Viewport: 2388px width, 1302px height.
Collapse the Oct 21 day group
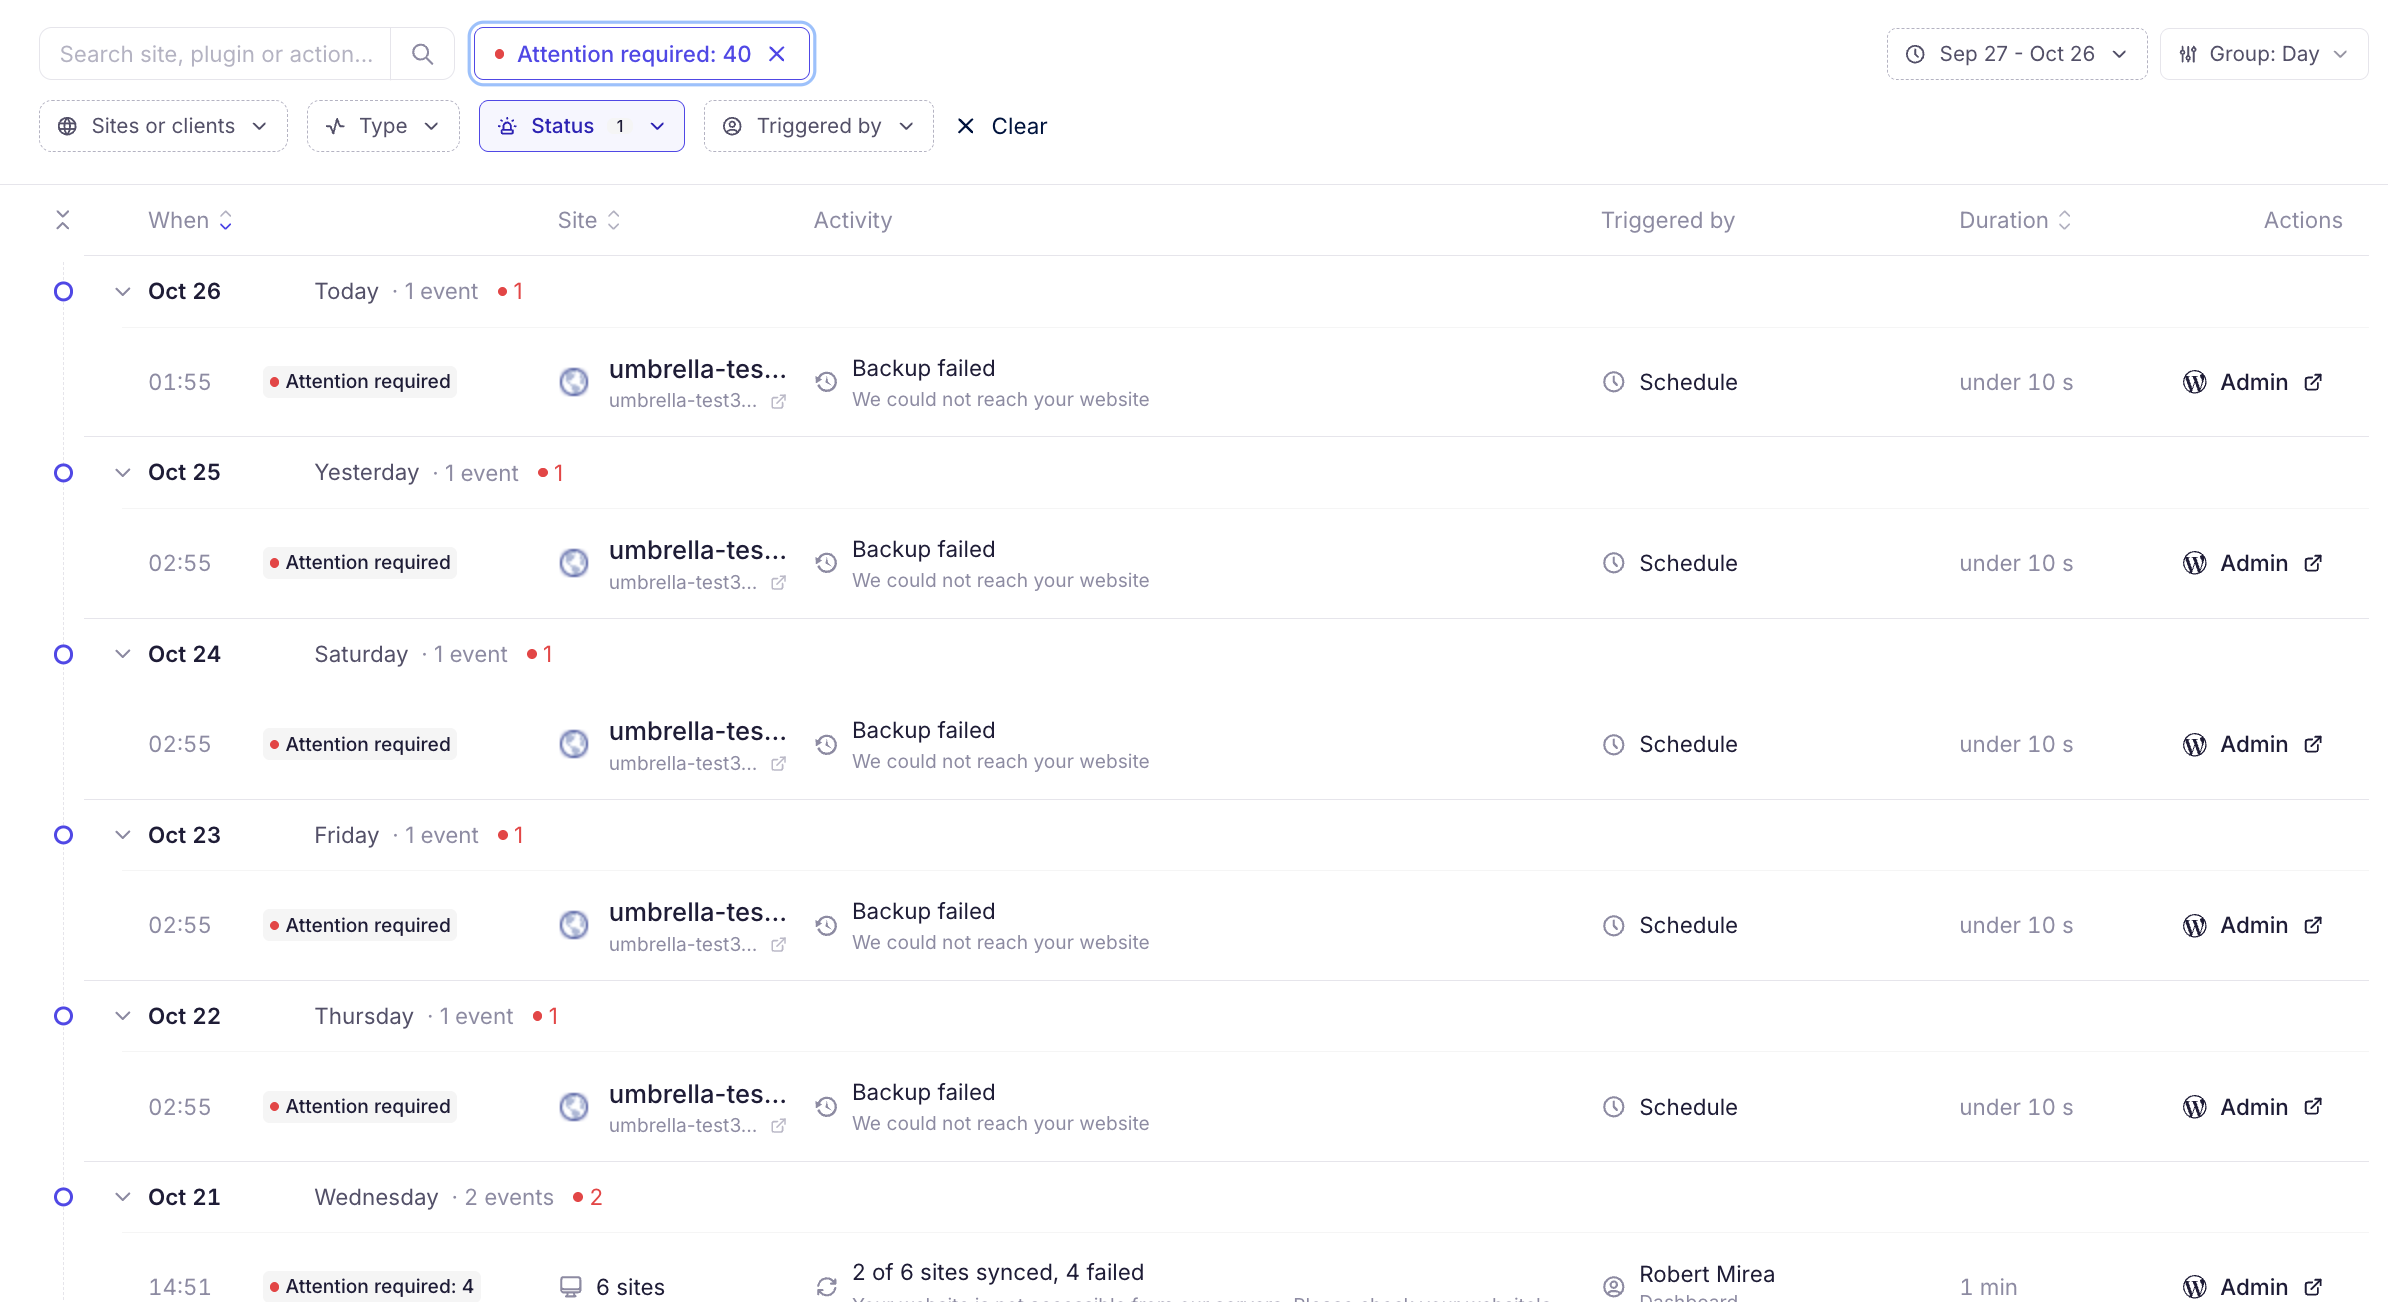pyautogui.click(x=123, y=1197)
